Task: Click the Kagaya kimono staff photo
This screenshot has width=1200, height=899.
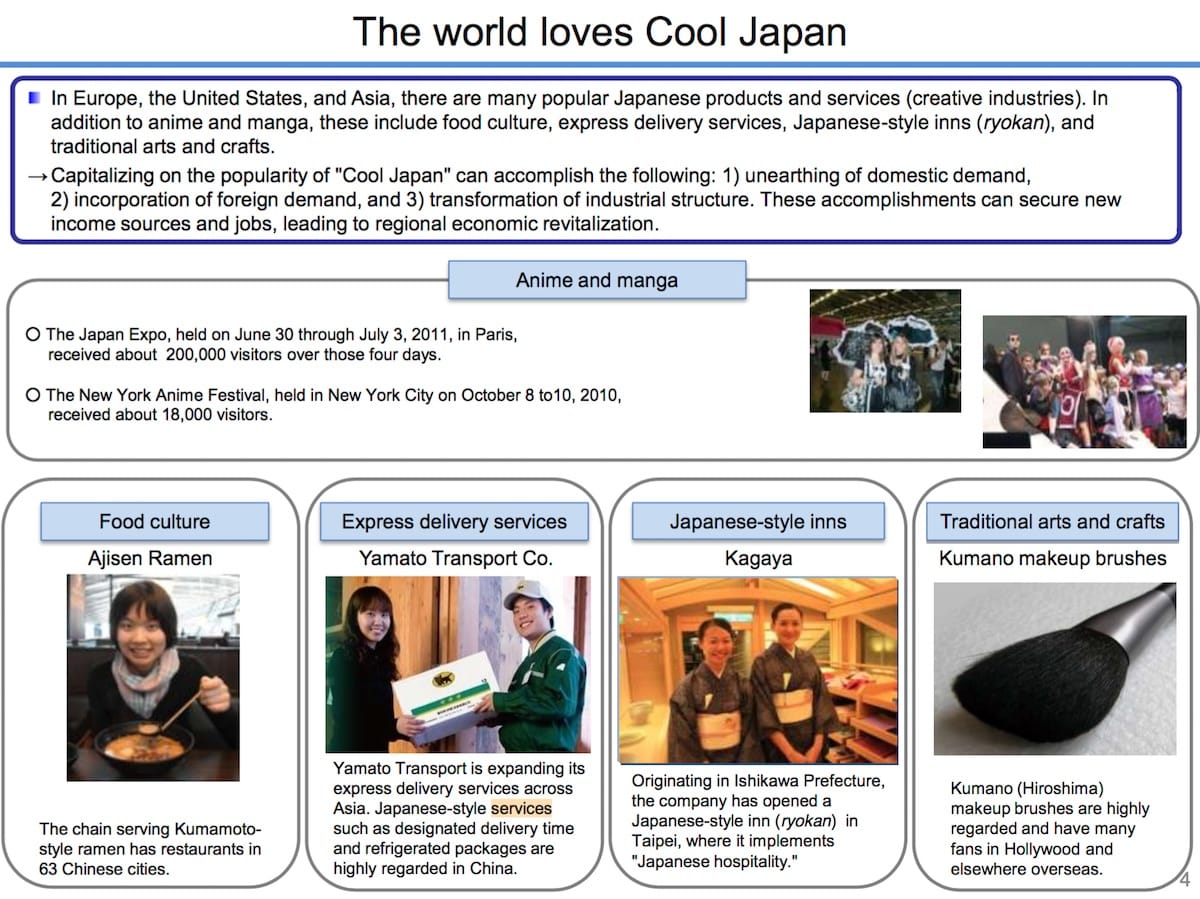Action: point(757,669)
